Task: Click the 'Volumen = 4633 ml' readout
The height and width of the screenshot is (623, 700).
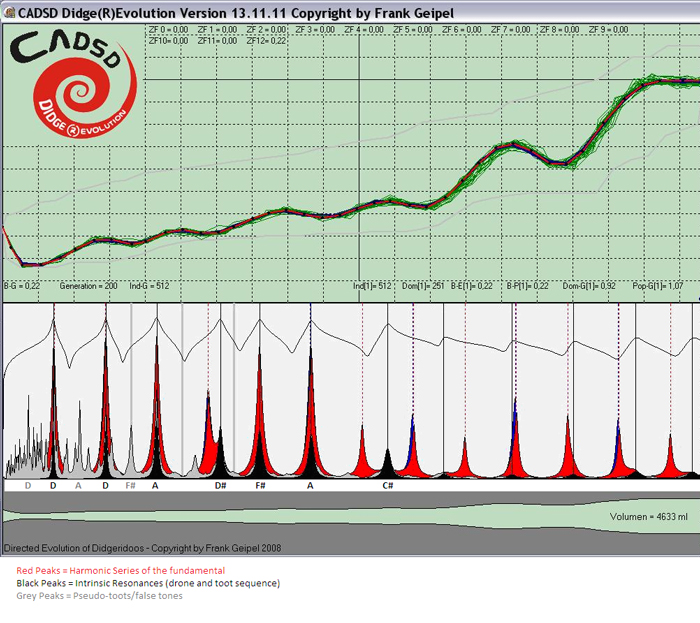Action: (x=649, y=517)
